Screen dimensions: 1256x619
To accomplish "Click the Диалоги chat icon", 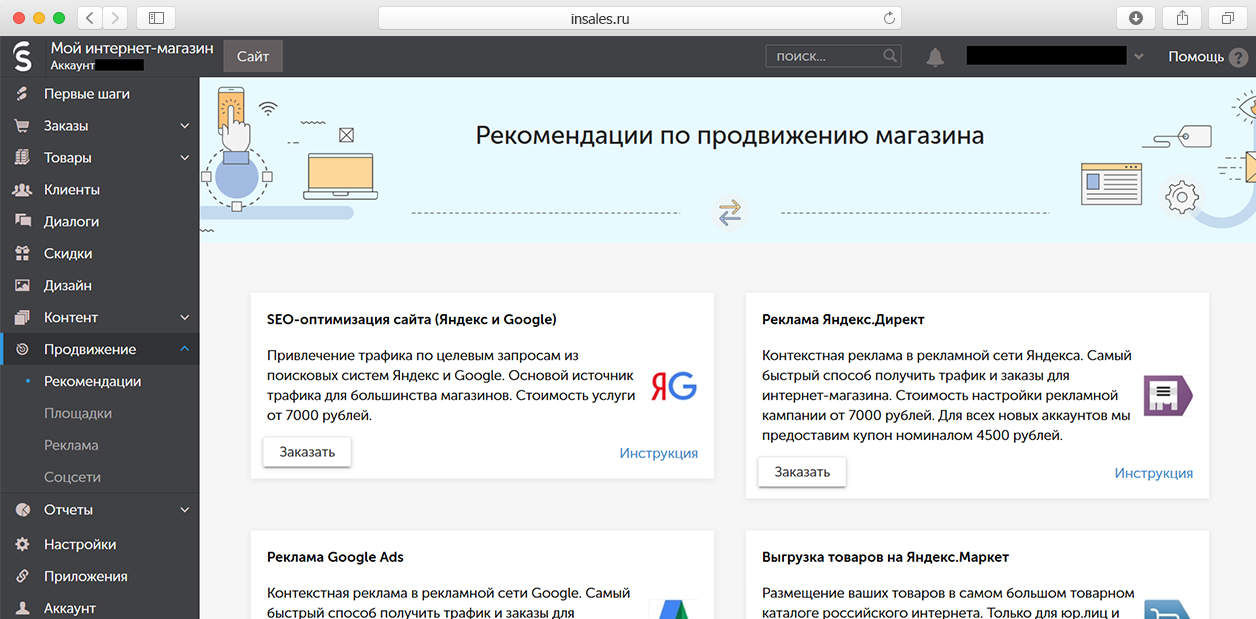I will point(22,222).
